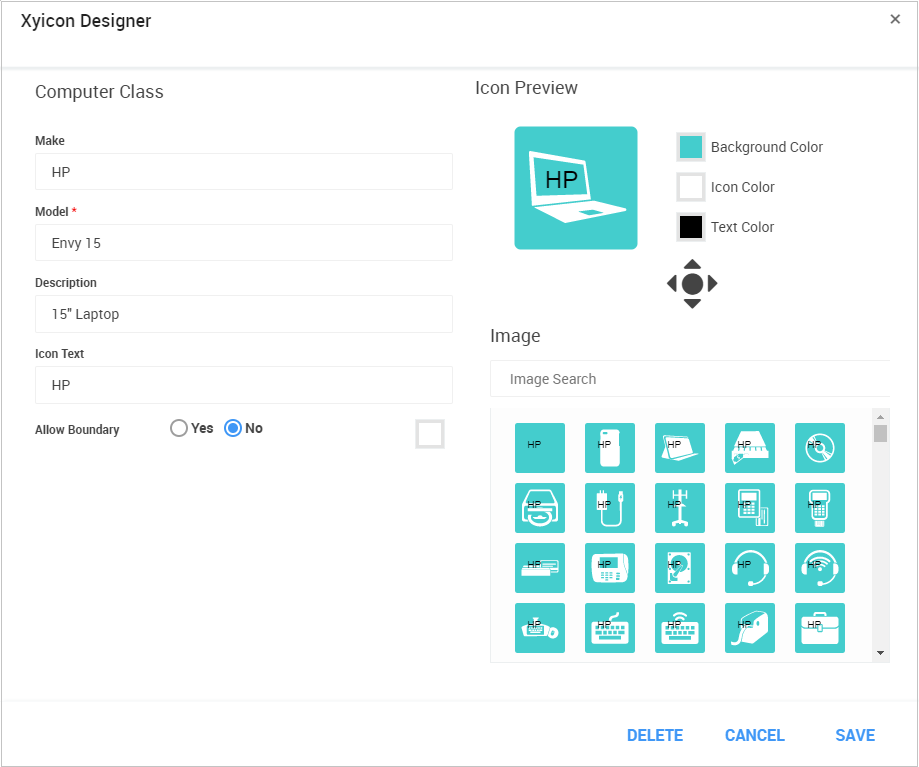
Task: Pick the handheld scanner terminal icon
Action: coord(819,507)
